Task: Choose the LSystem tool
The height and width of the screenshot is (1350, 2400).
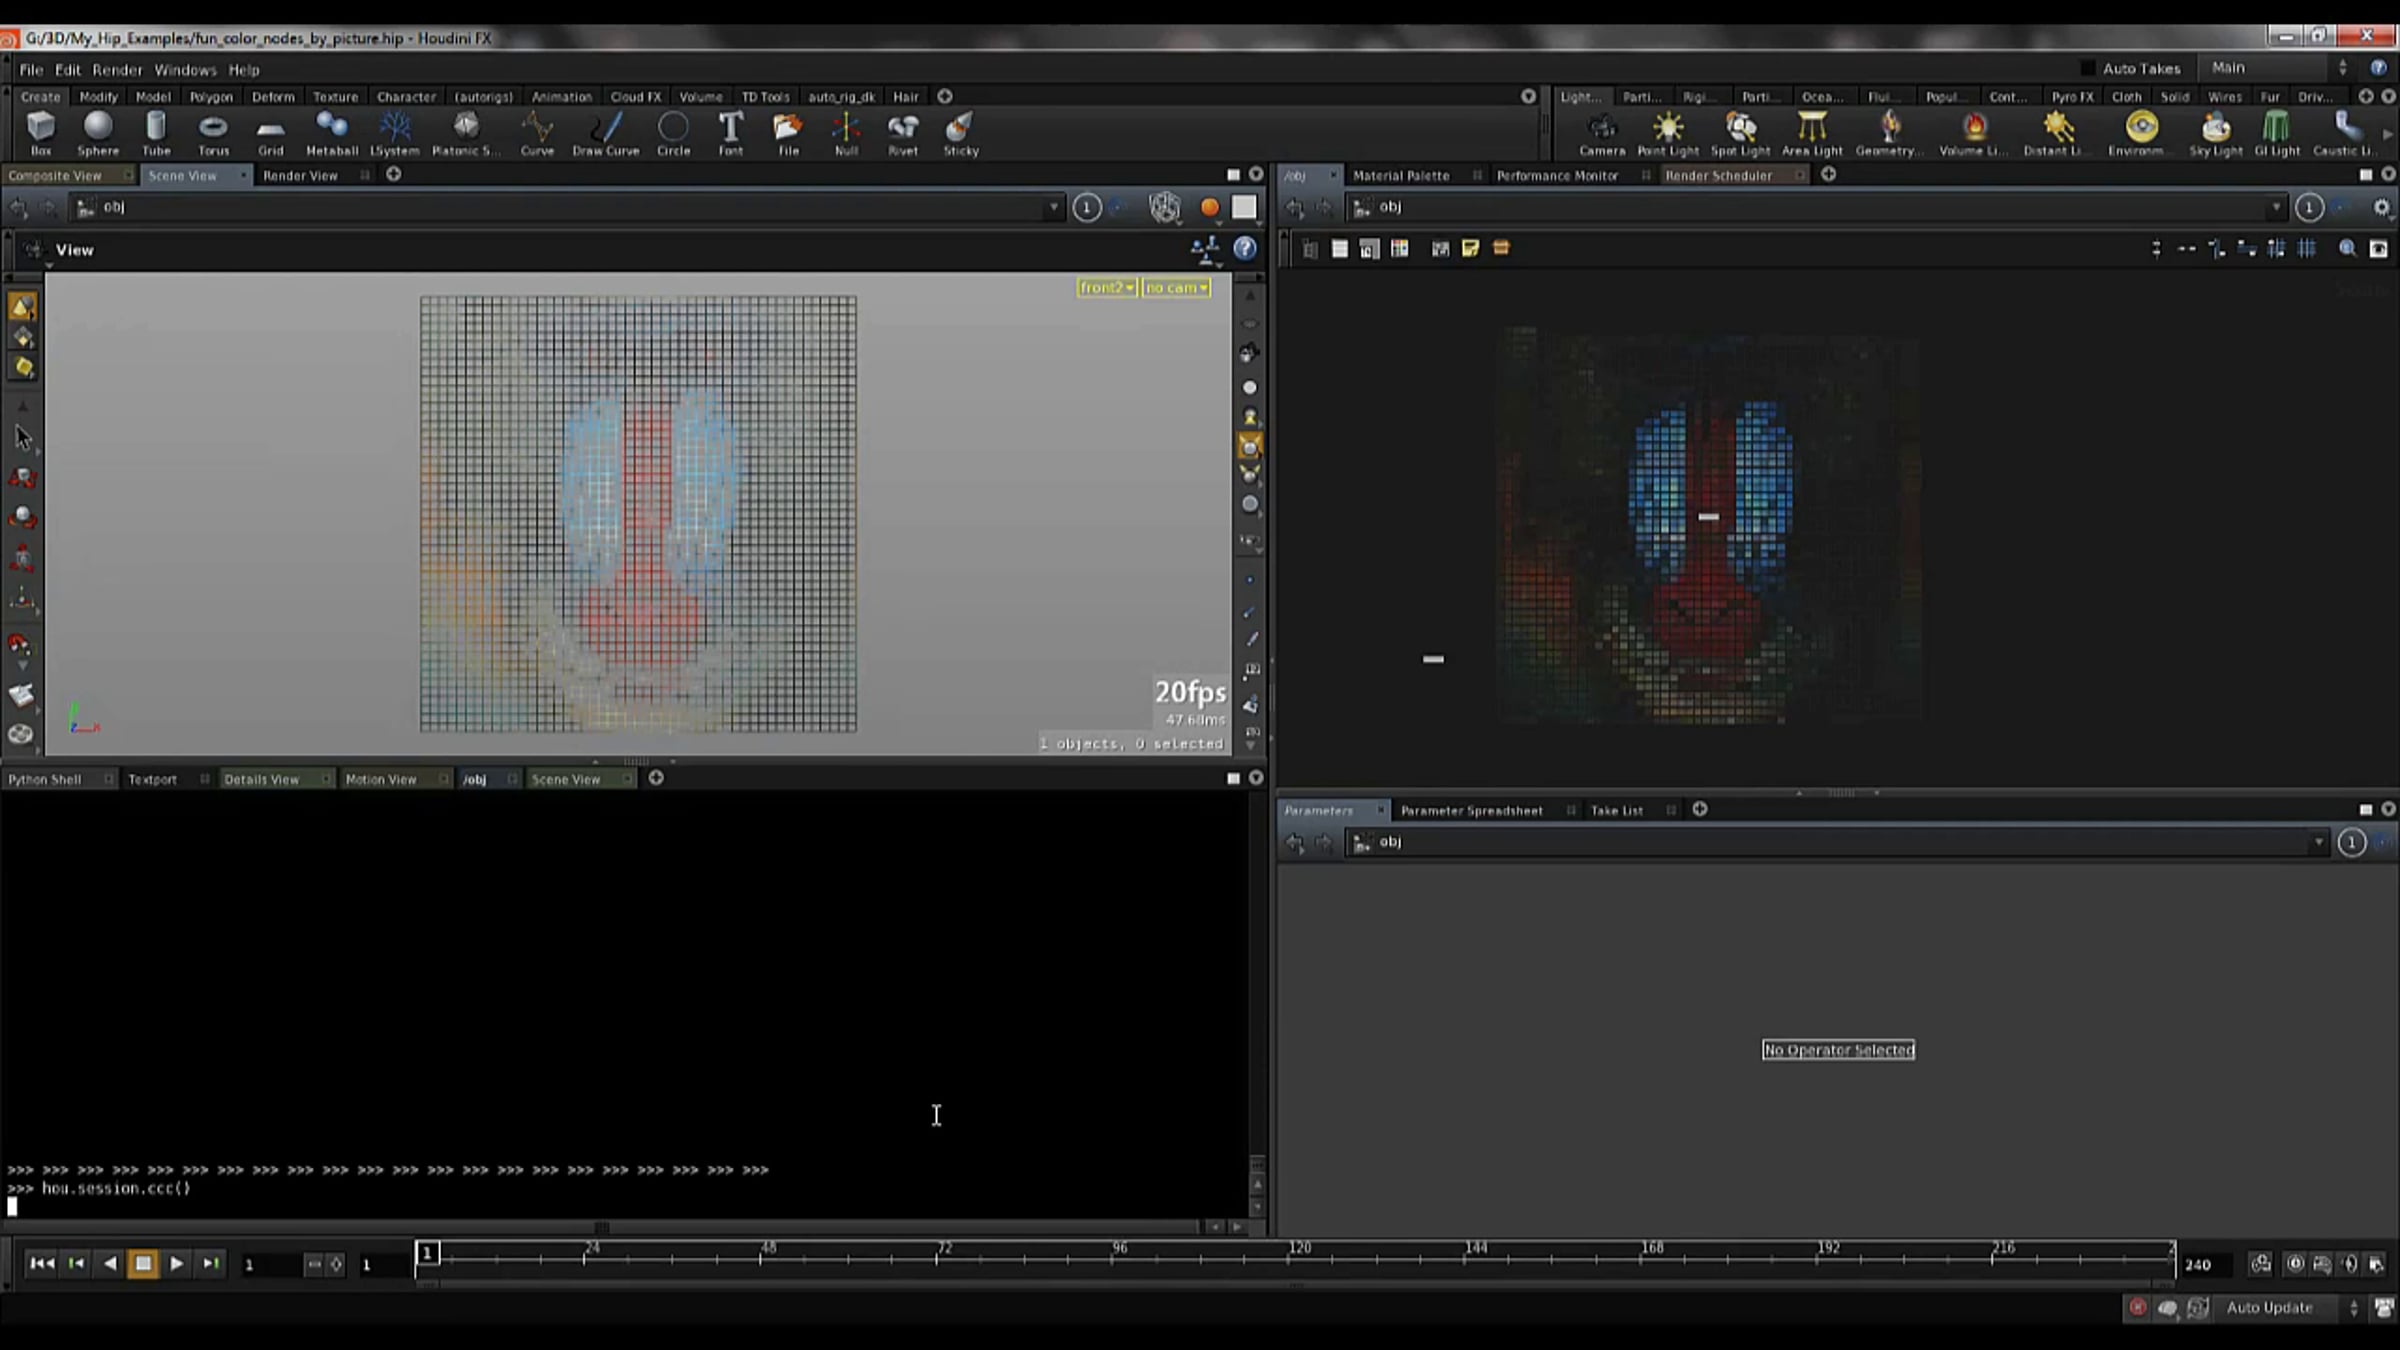Action: [395, 133]
